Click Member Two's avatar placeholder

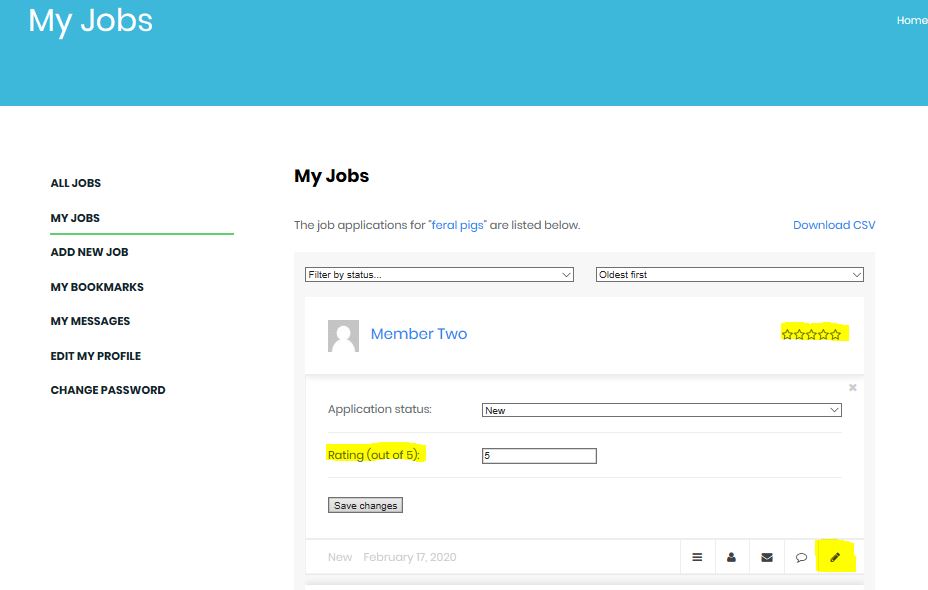point(343,336)
